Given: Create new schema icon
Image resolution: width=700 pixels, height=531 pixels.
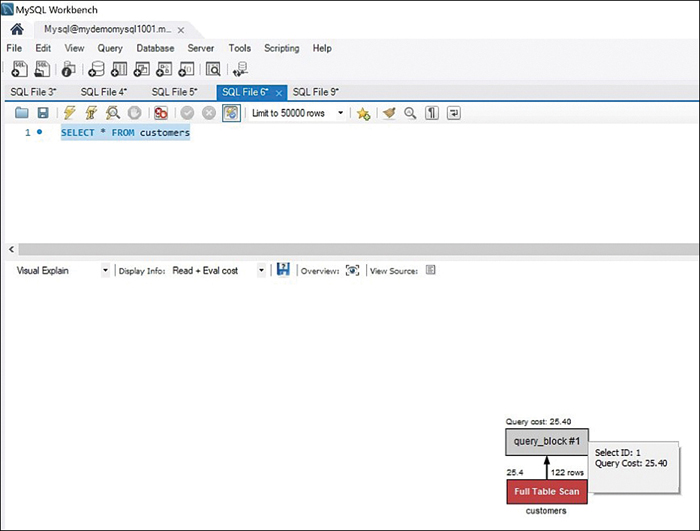Looking at the screenshot, I should [x=96, y=69].
